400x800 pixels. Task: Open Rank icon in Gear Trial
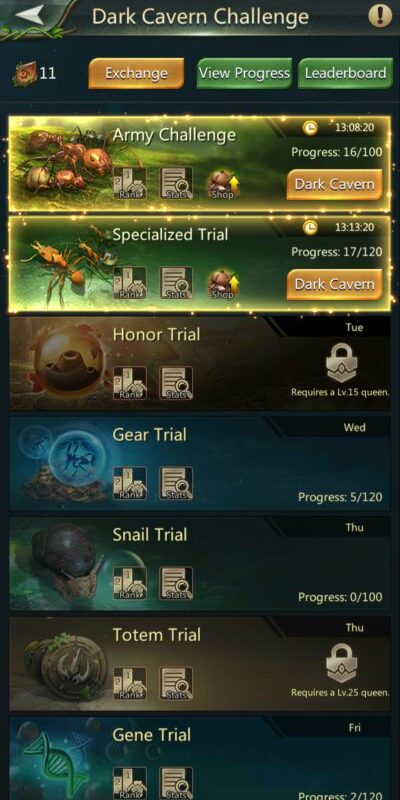(130, 483)
